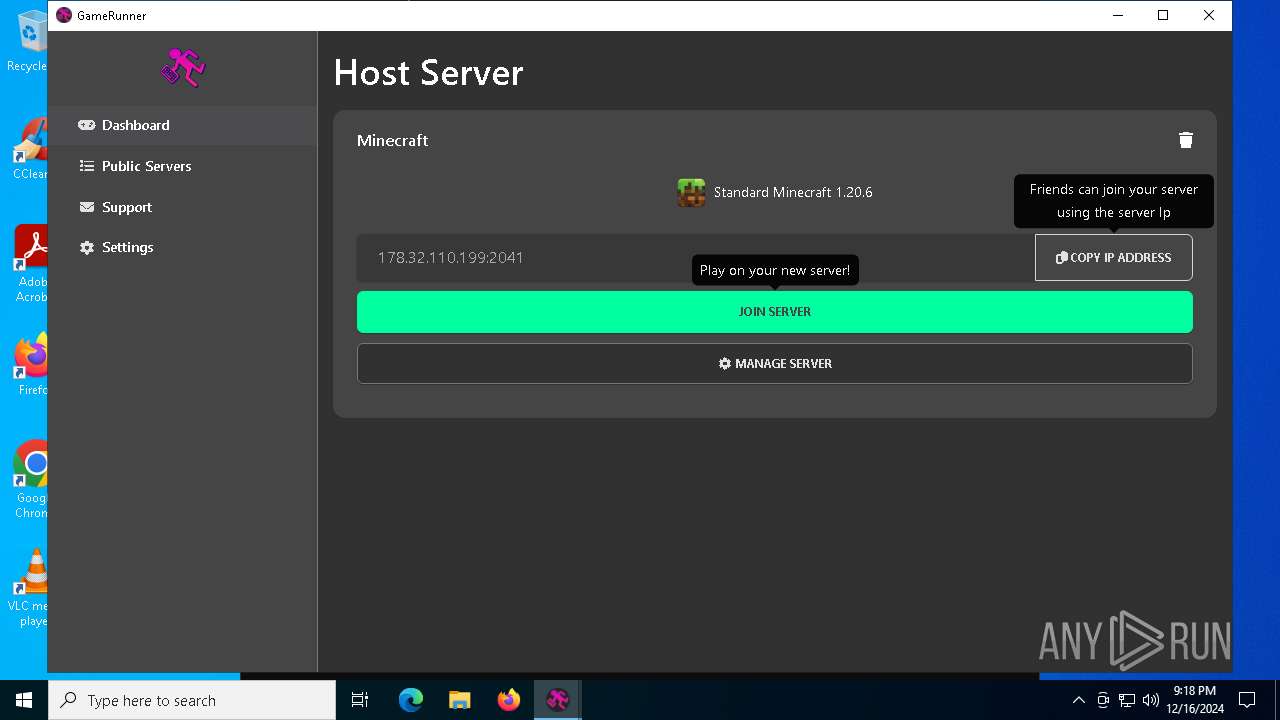Open the Dashboard sidebar item

click(182, 125)
